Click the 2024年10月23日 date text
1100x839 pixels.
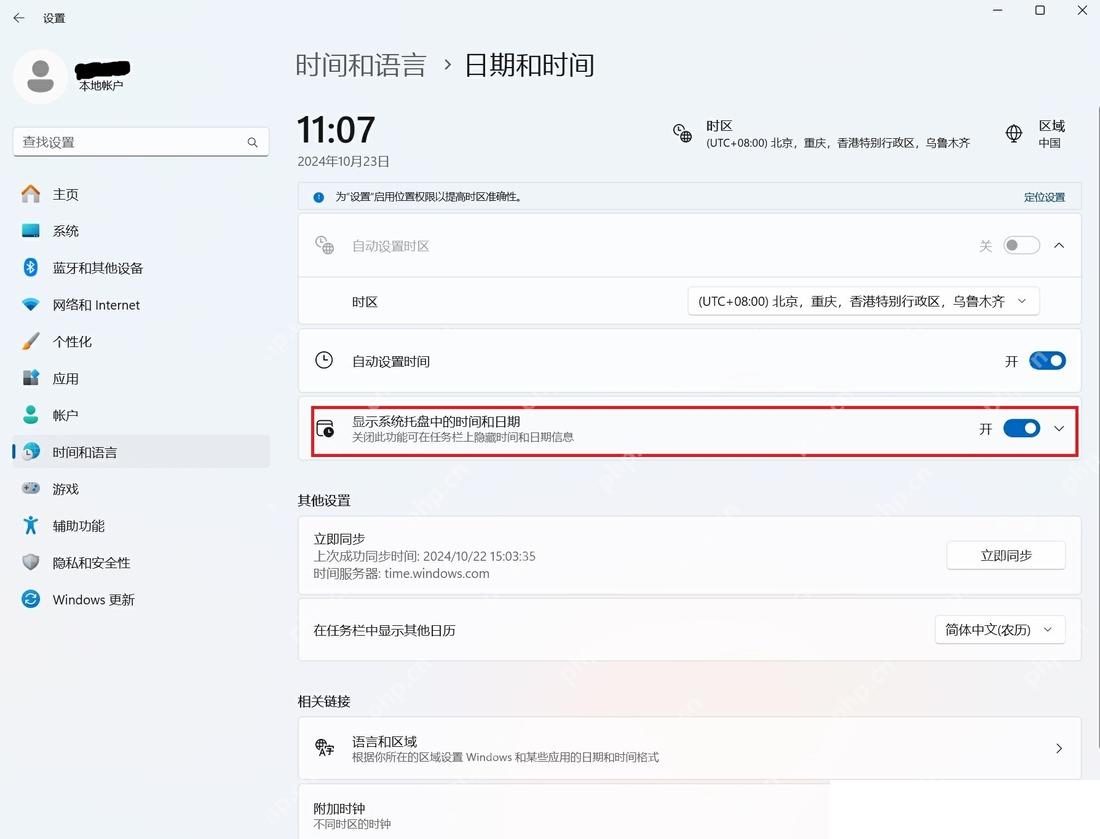point(343,161)
